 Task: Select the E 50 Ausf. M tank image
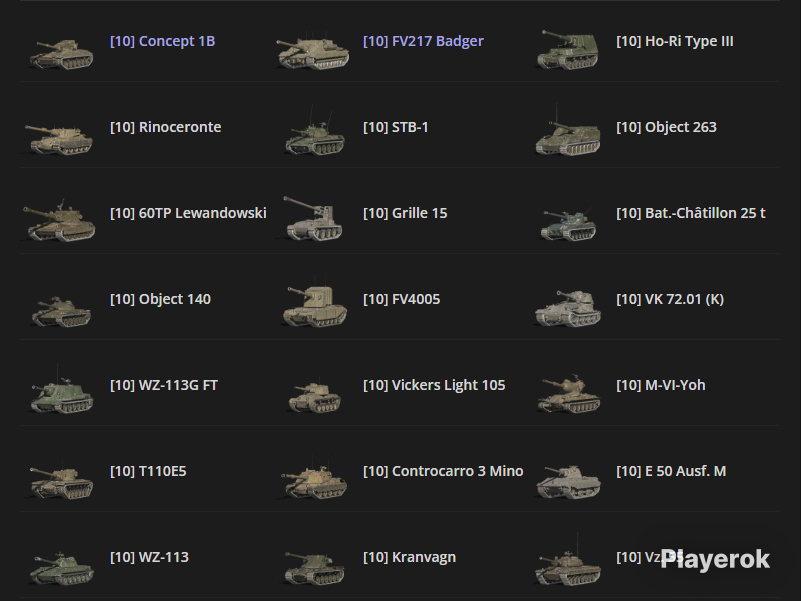pyautogui.click(x=568, y=481)
